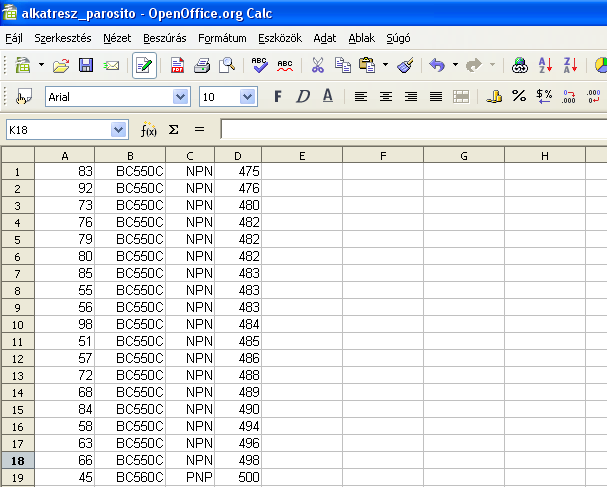The width and height of the screenshot is (607, 487).
Task: Open the Undo history dropdown arrow
Action: pyautogui.click(x=456, y=65)
